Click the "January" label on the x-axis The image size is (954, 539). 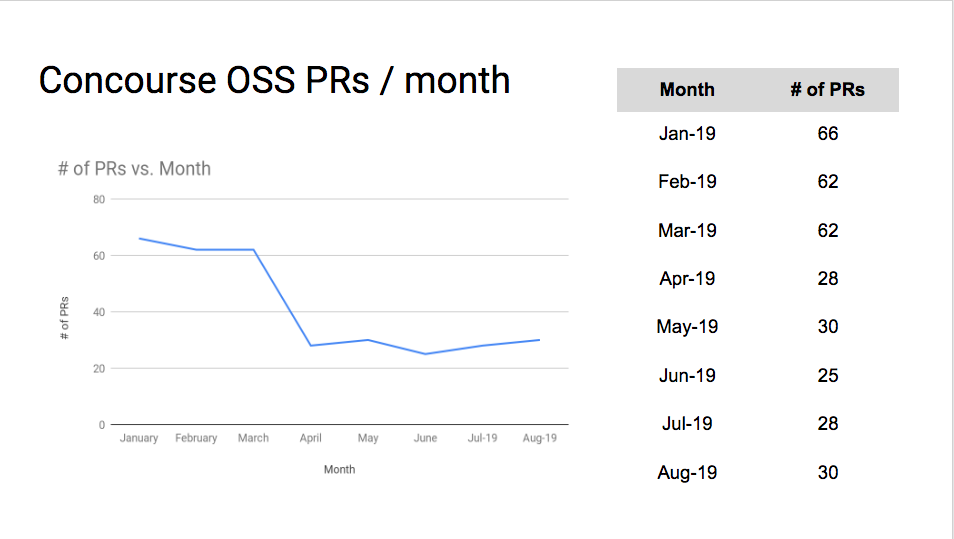139,438
